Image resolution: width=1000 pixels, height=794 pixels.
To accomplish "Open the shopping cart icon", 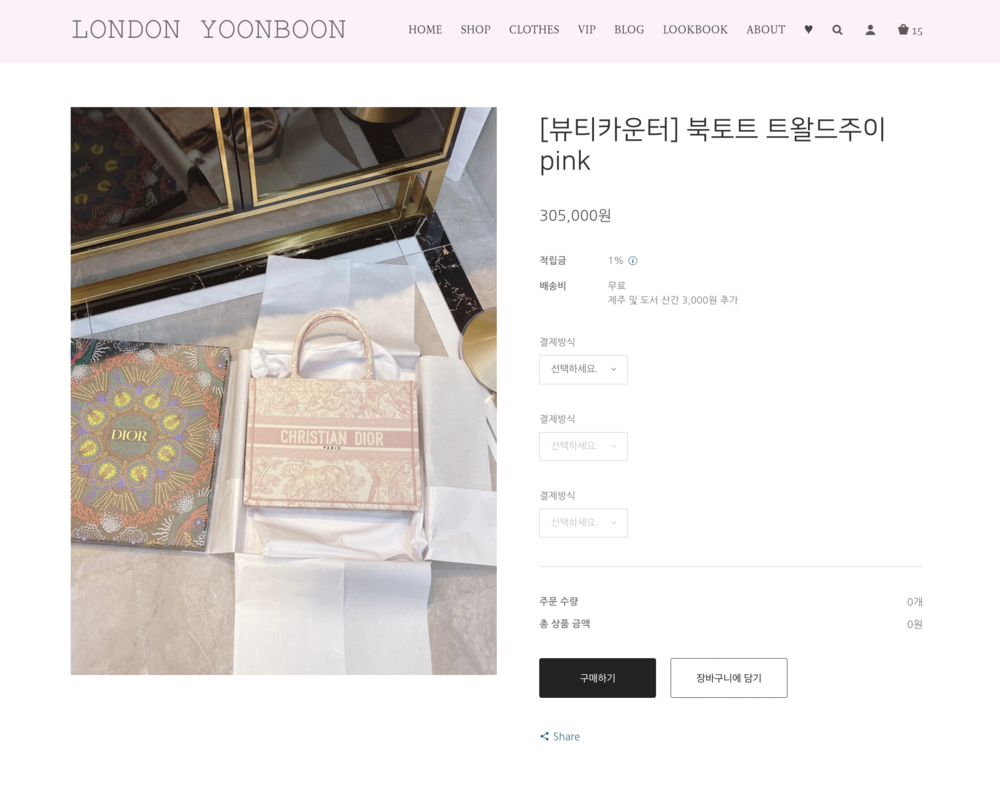I will click(x=903, y=29).
